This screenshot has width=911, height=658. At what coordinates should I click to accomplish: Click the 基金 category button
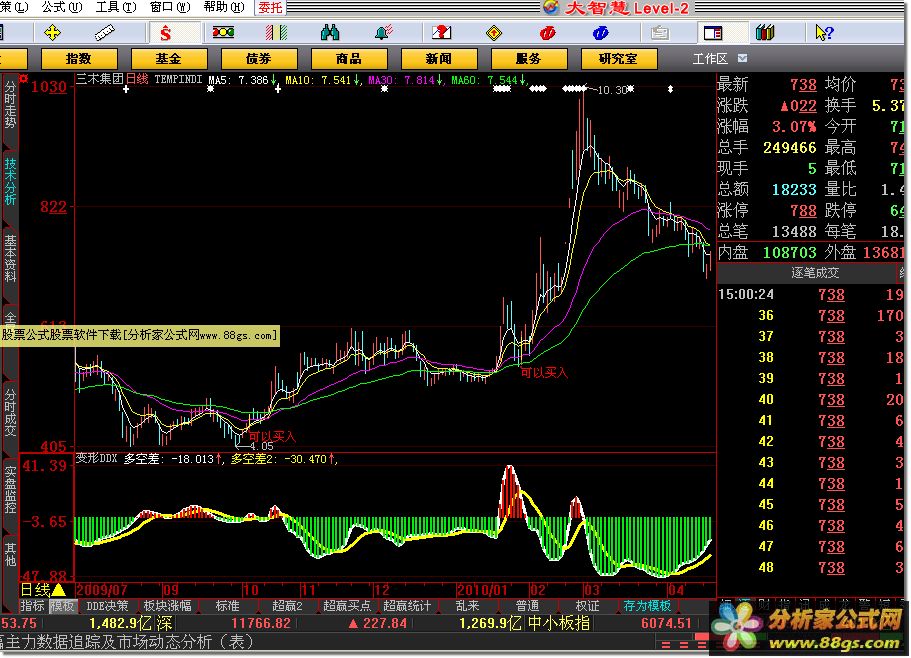[168, 59]
